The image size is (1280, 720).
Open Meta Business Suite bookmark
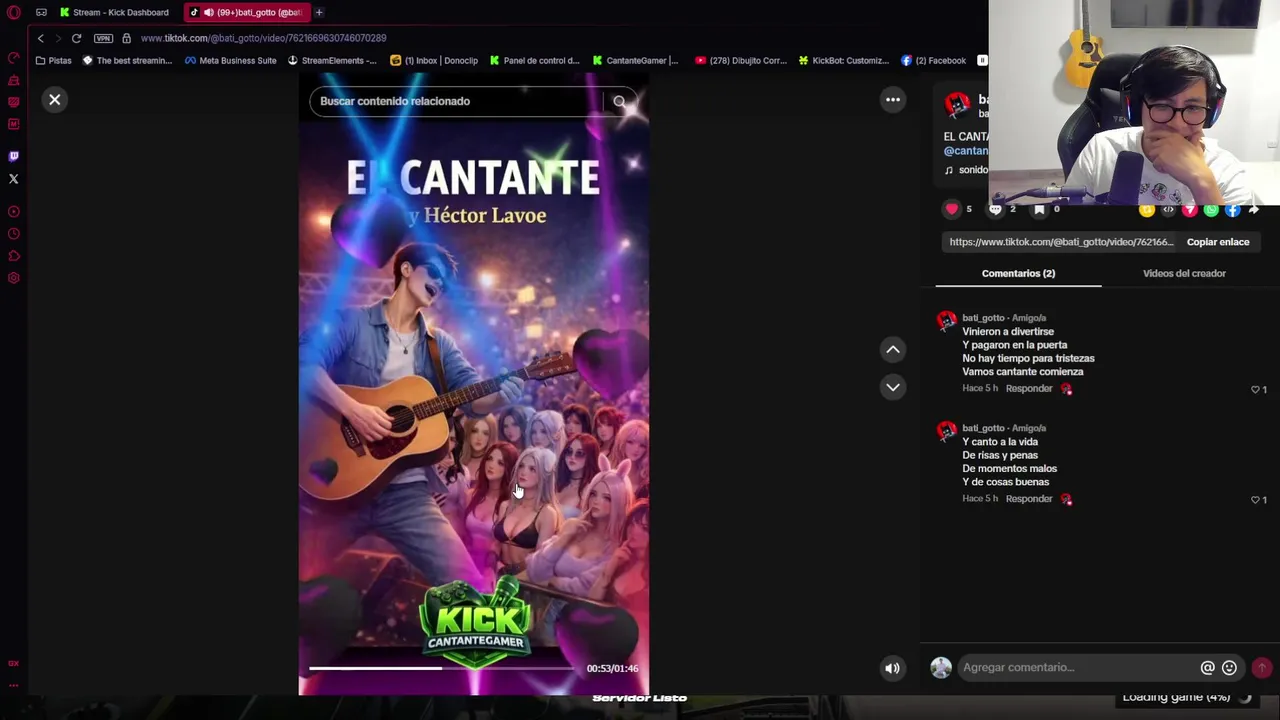pos(230,60)
